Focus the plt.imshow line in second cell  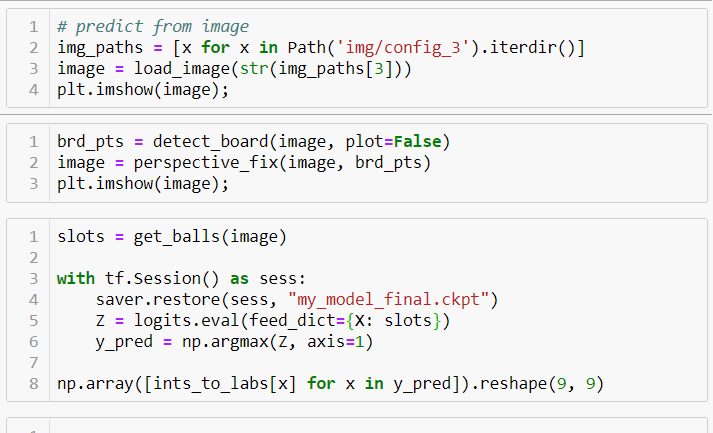point(142,184)
